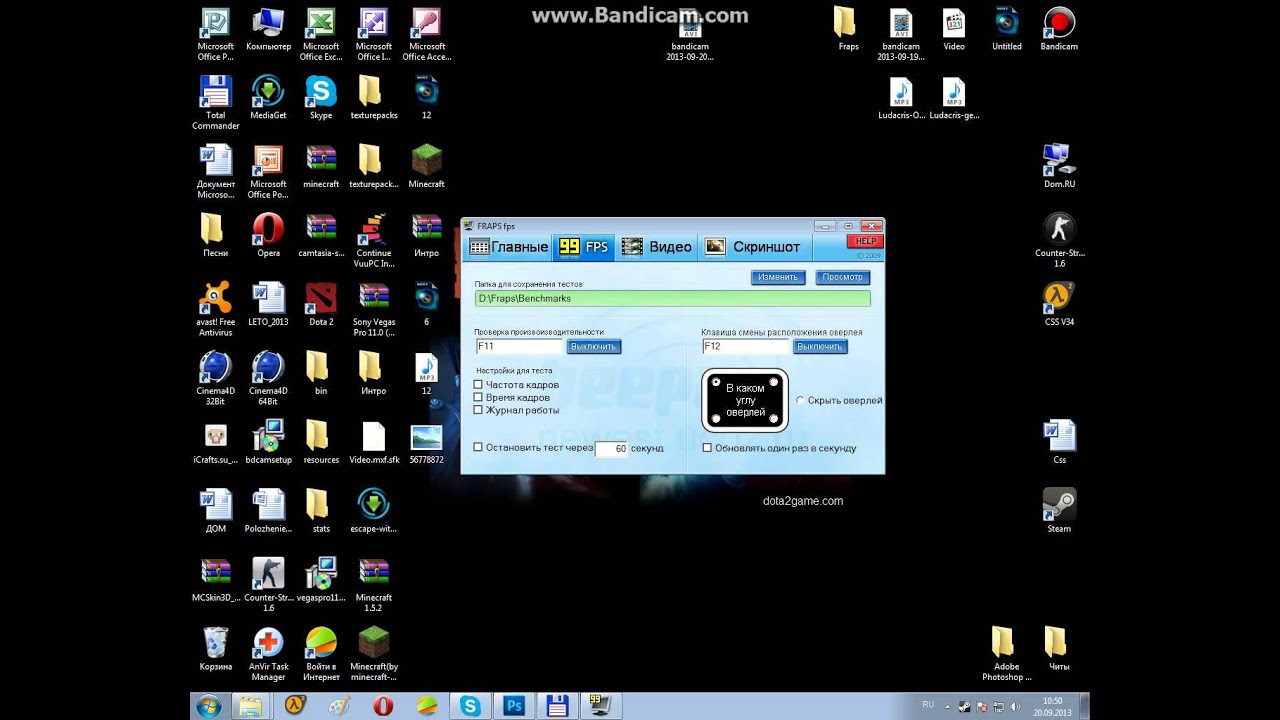
Task: Open the Total Commander desktop shortcut
Action: pos(215,102)
